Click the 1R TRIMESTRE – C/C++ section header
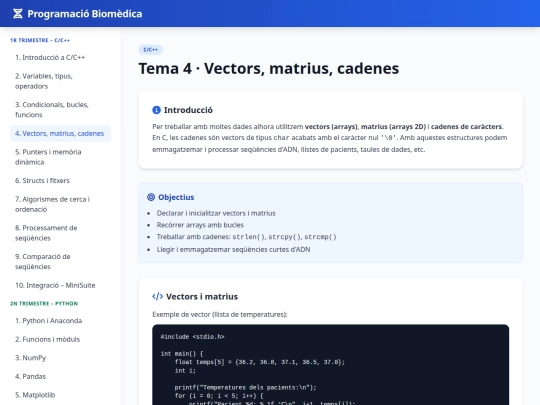Viewport: 540px width, 405px height. click(40, 40)
